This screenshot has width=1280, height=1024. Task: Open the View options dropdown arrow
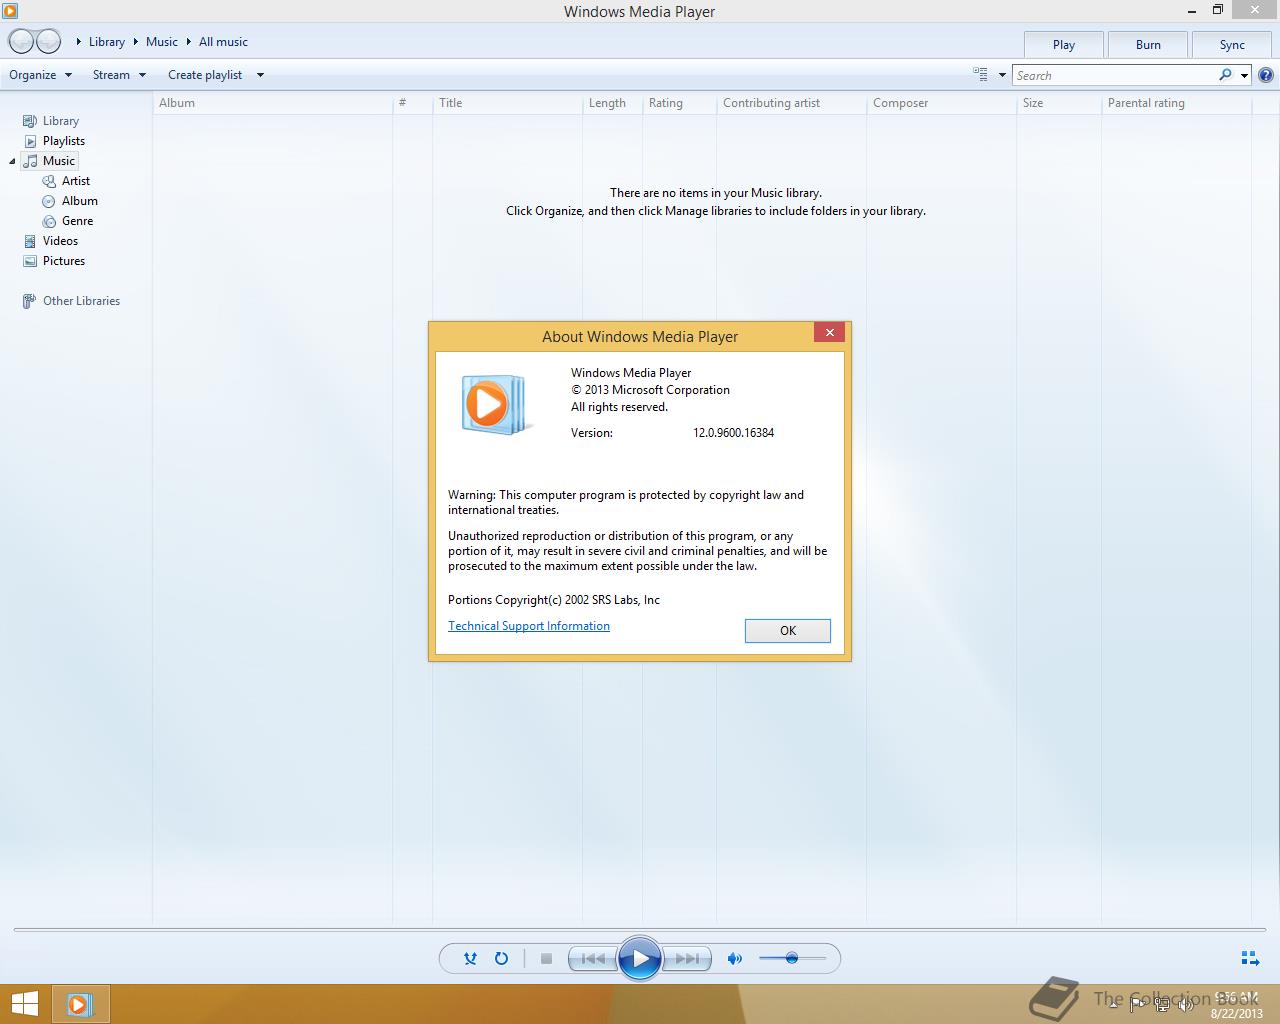[1002, 75]
